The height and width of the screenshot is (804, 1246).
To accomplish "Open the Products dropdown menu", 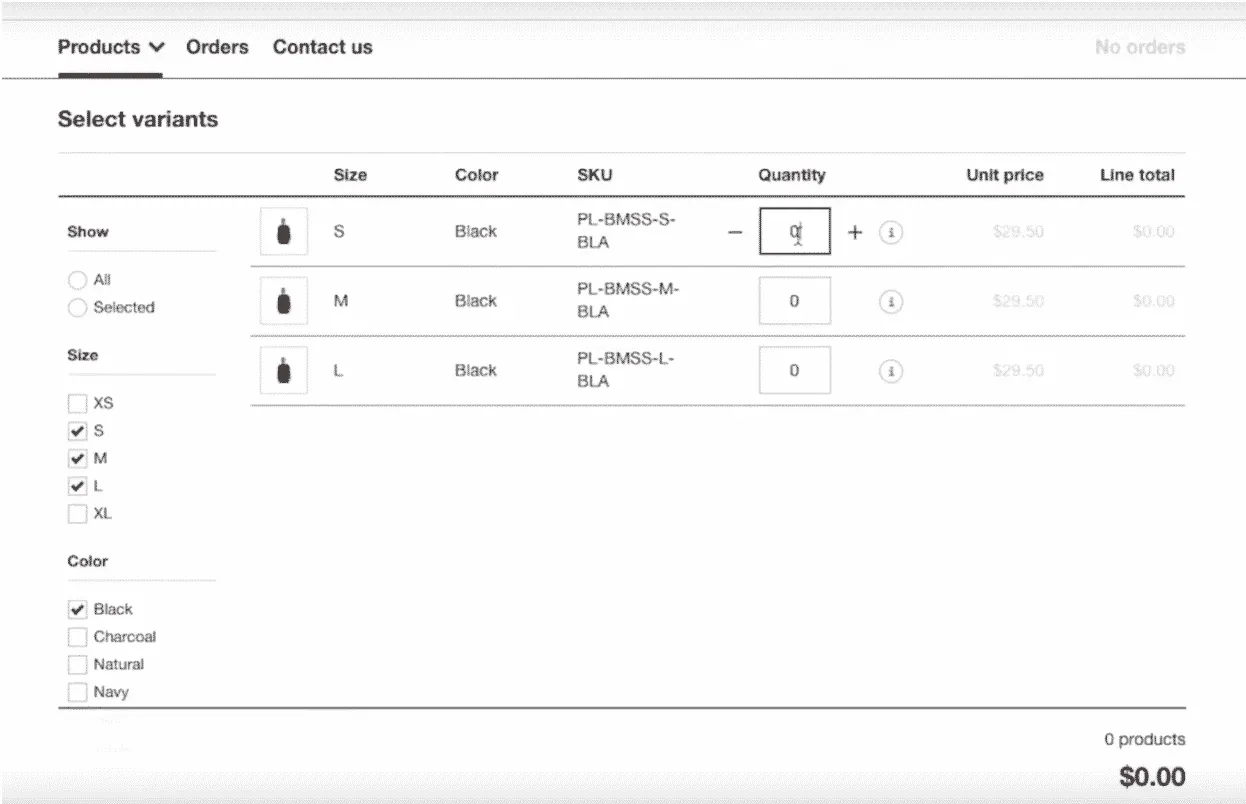I will 110,47.
